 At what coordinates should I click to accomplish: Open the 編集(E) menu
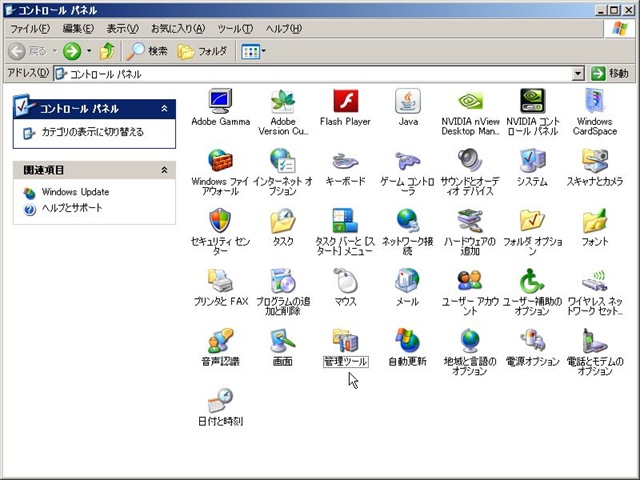(x=78, y=29)
